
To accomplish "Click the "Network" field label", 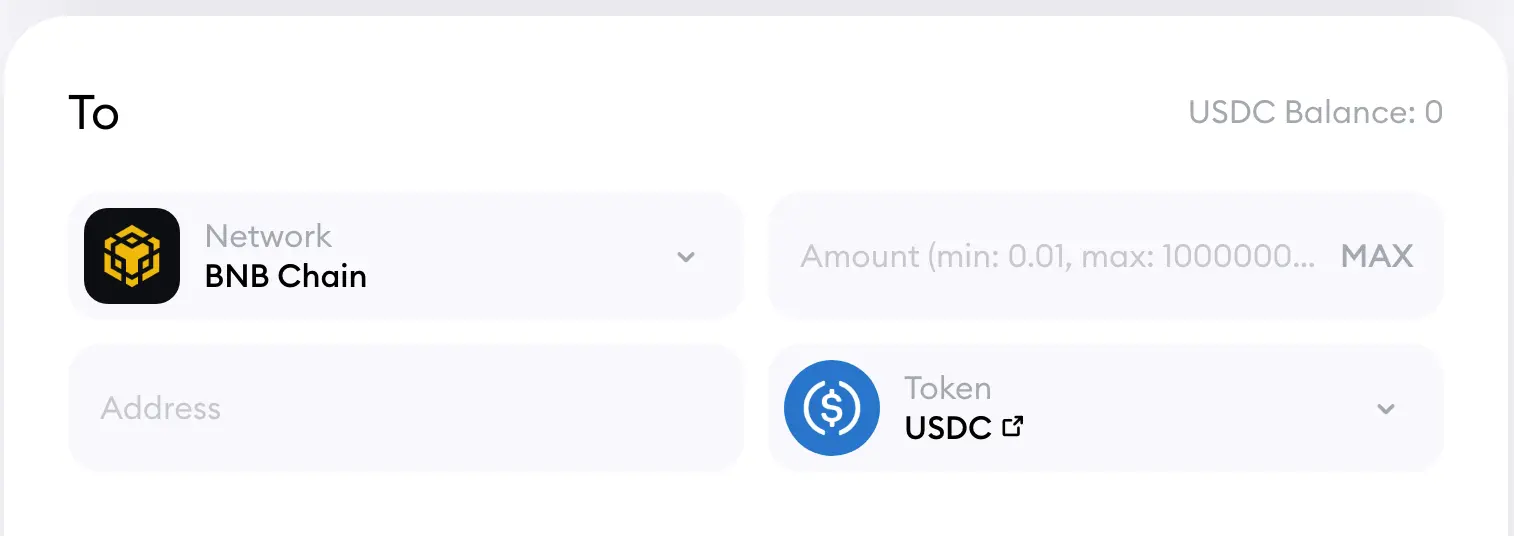I will (x=268, y=236).
